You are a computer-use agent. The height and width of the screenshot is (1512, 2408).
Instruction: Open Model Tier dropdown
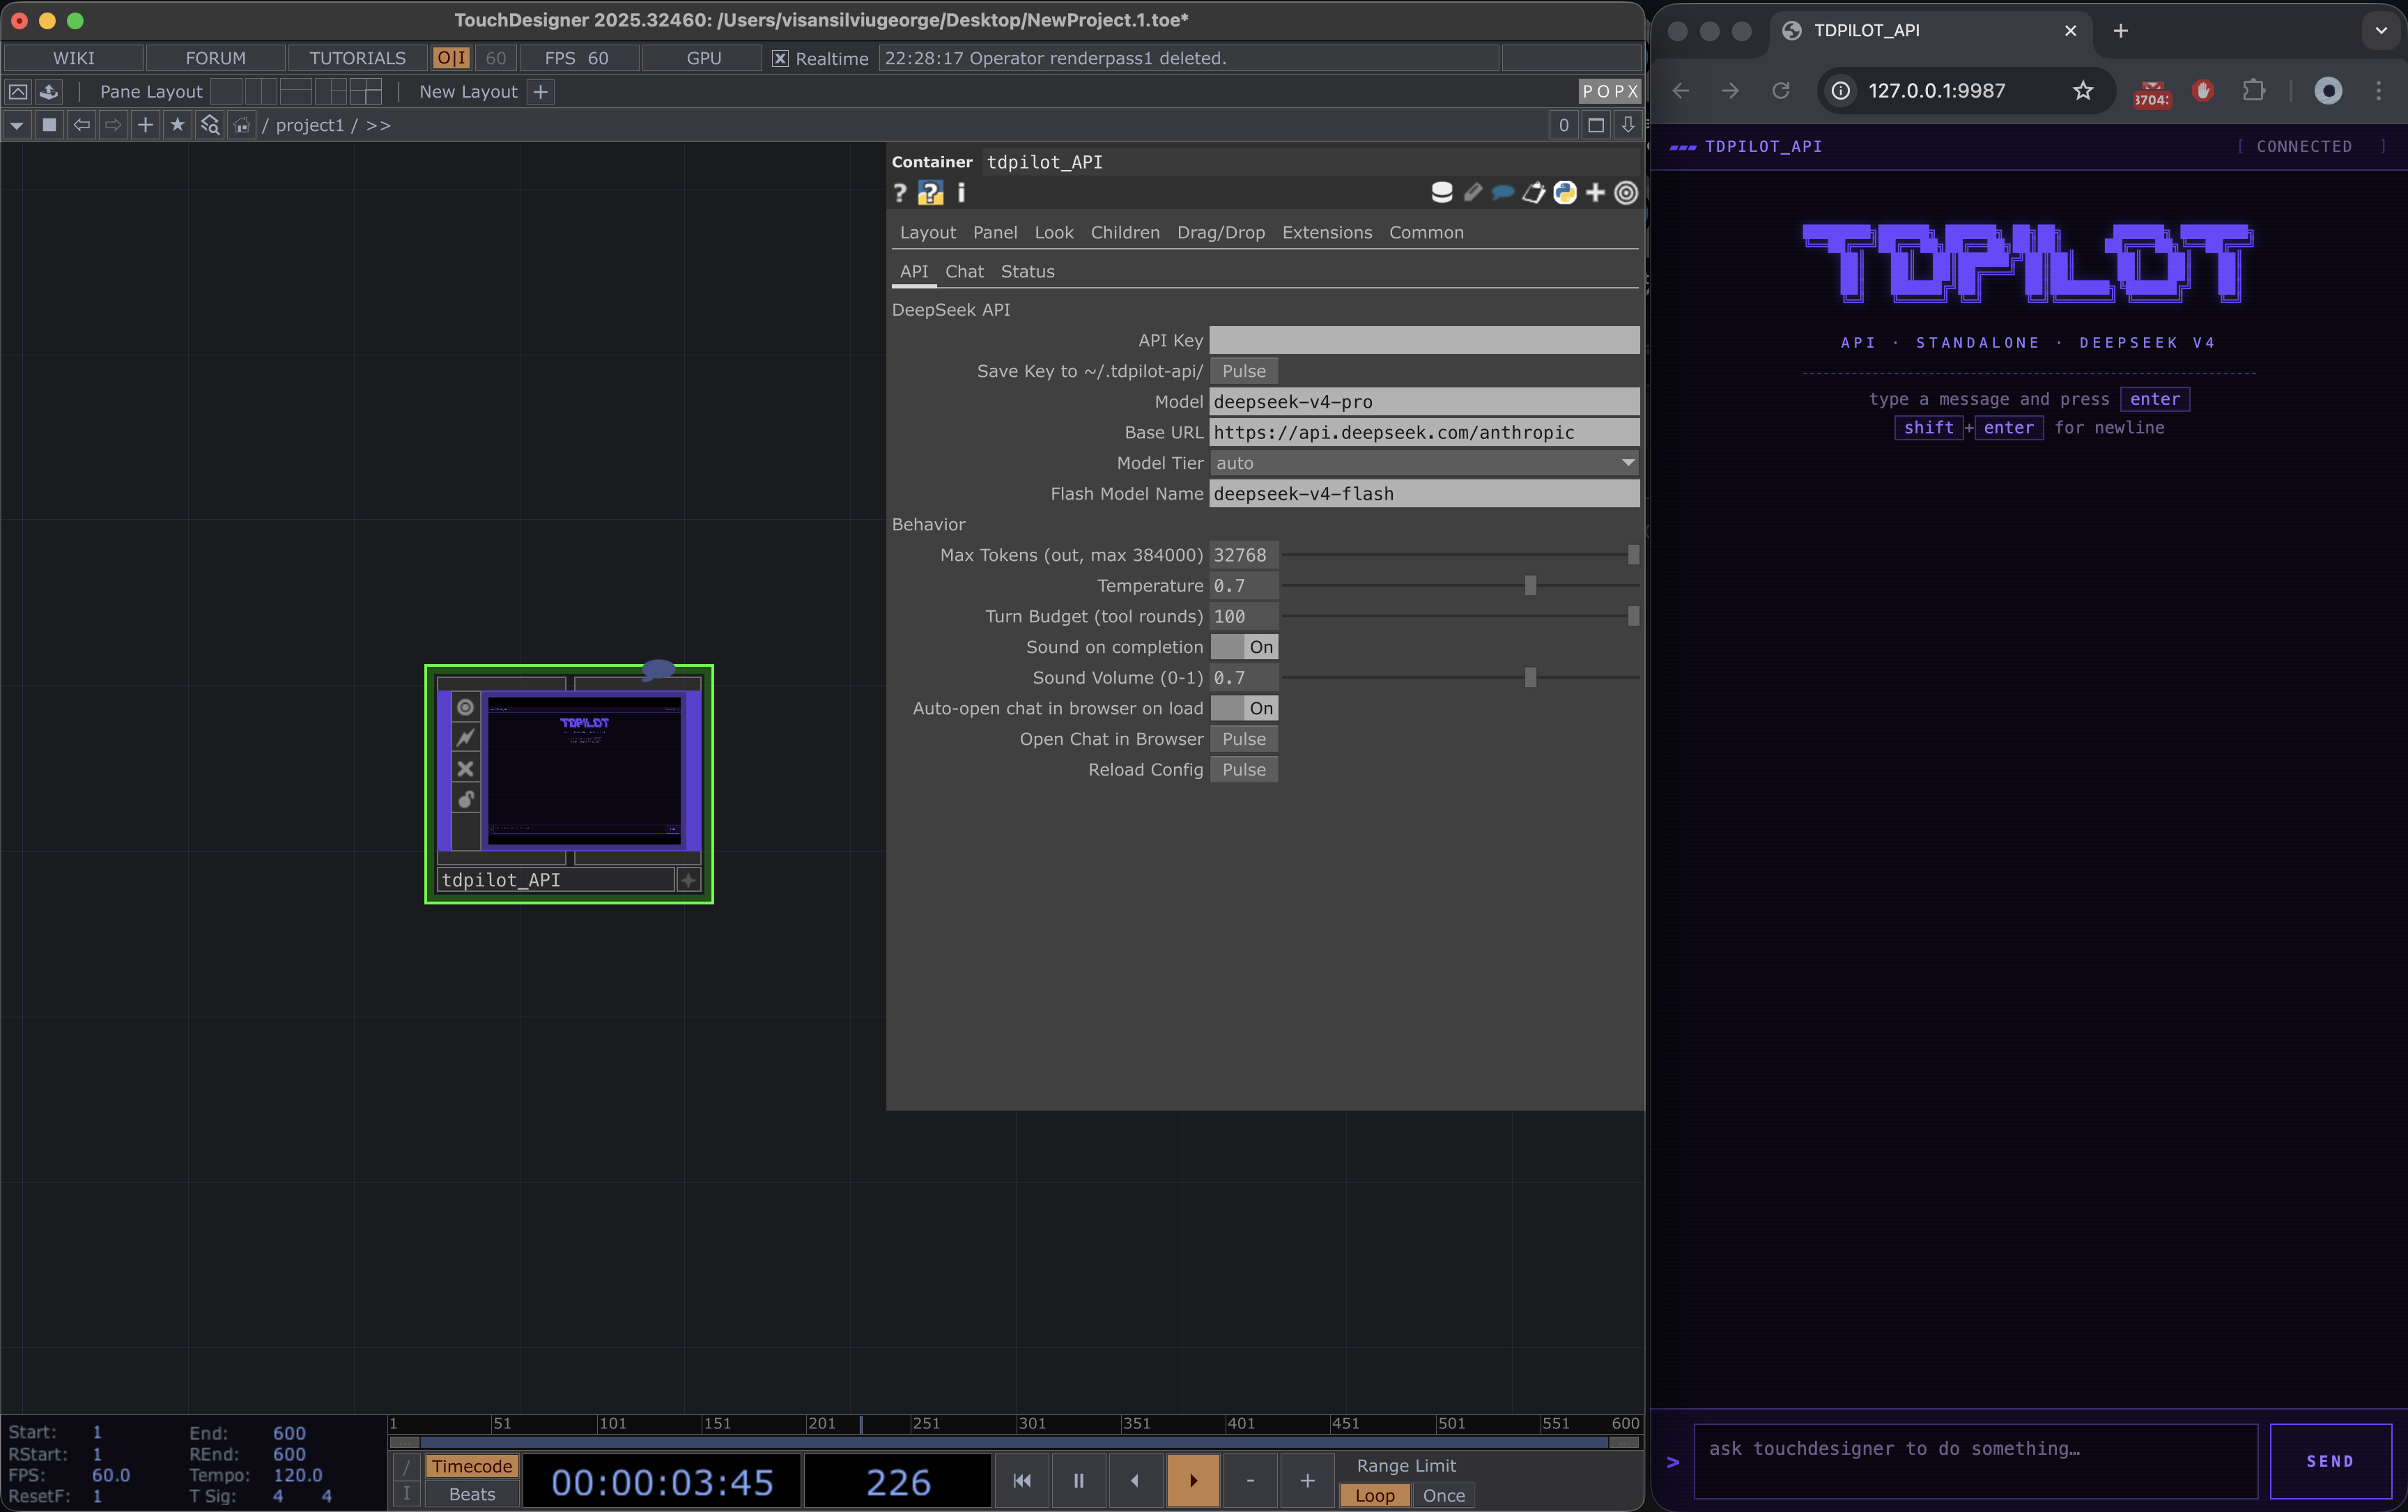[1424, 463]
